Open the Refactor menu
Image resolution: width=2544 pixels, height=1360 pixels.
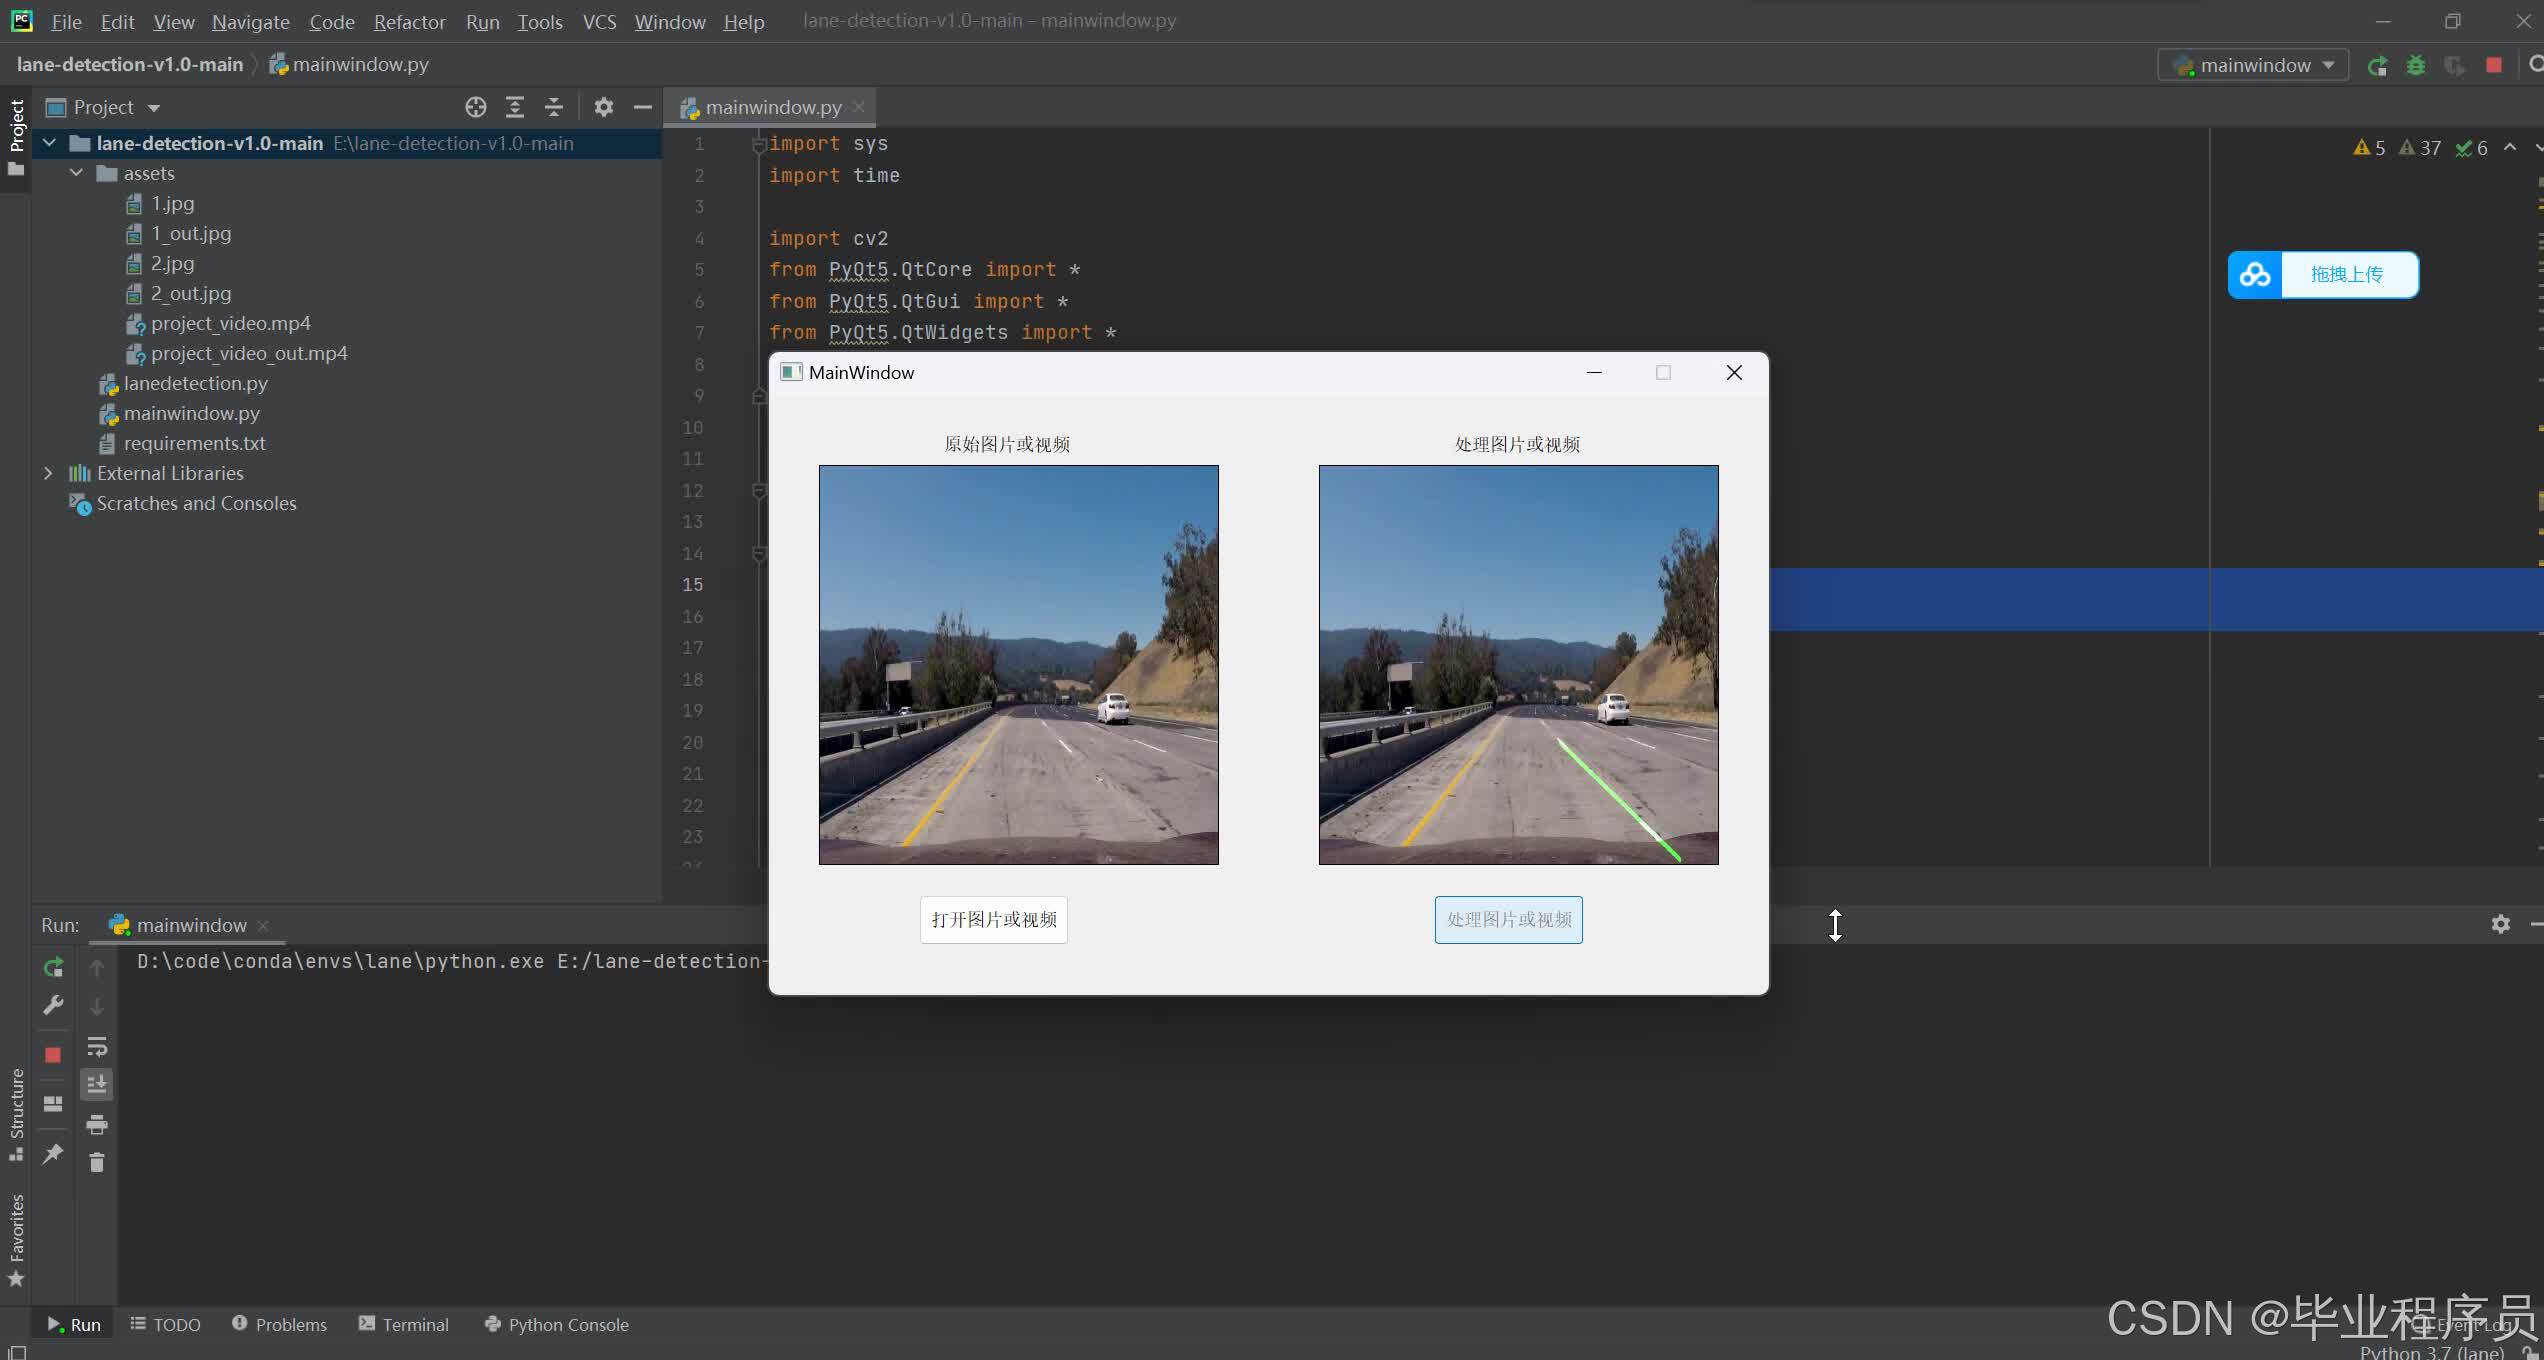[x=409, y=21]
